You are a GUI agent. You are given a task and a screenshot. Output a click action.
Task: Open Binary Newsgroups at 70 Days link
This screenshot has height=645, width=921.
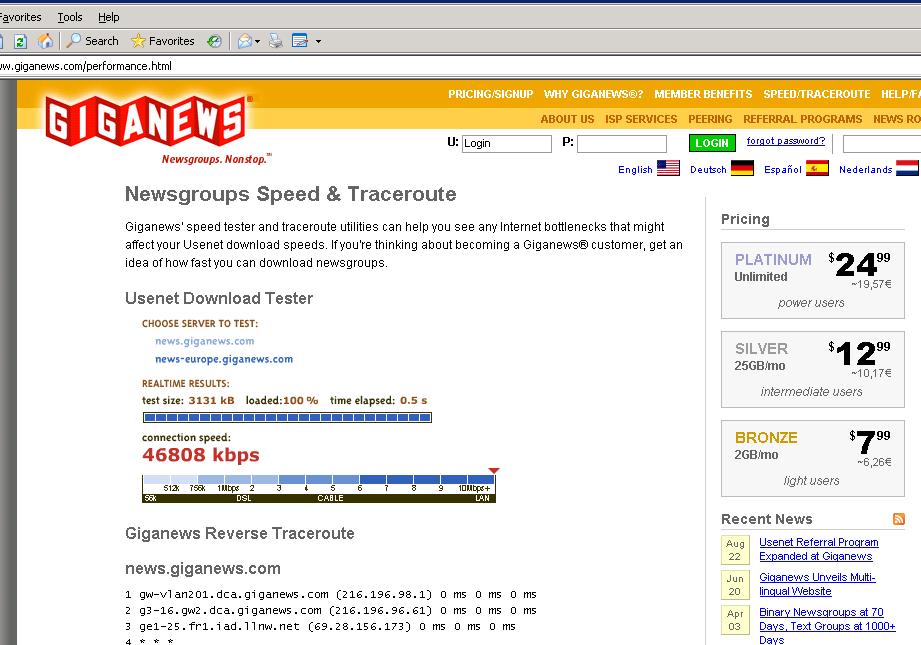click(827, 626)
